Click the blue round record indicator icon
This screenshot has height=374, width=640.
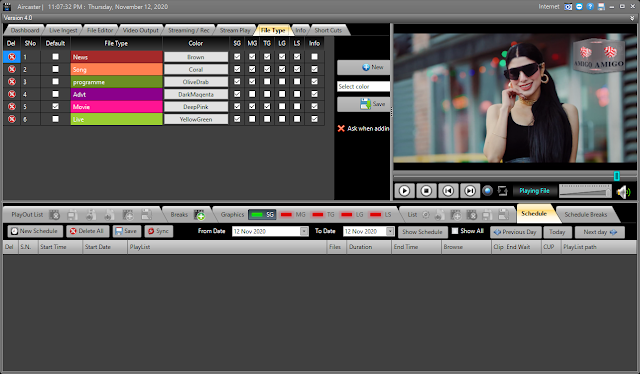pyautogui.click(x=487, y=191)
